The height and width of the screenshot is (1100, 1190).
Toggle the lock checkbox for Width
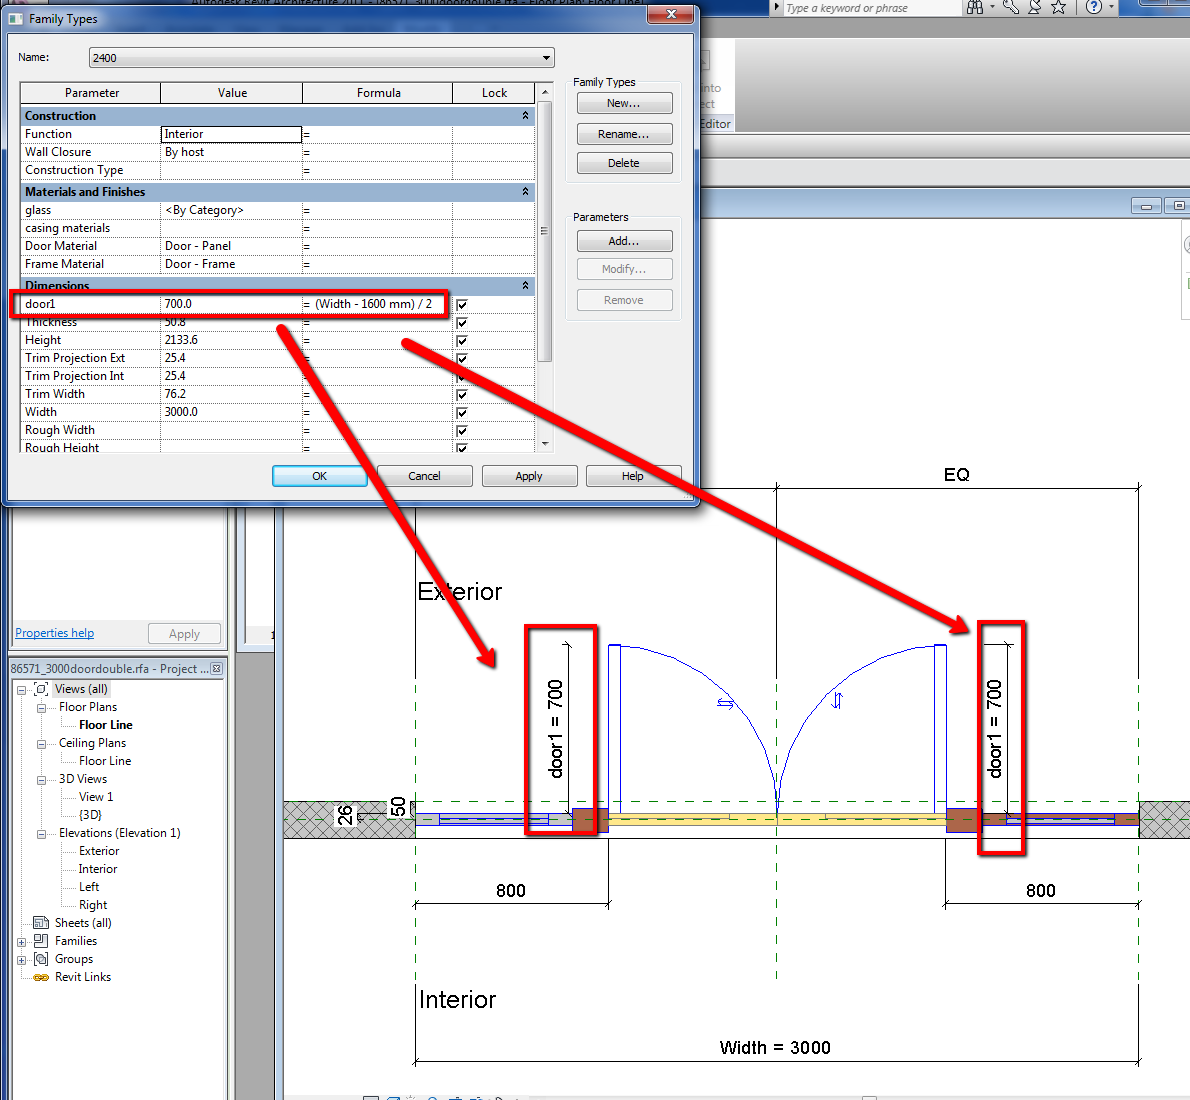[462, 413]
